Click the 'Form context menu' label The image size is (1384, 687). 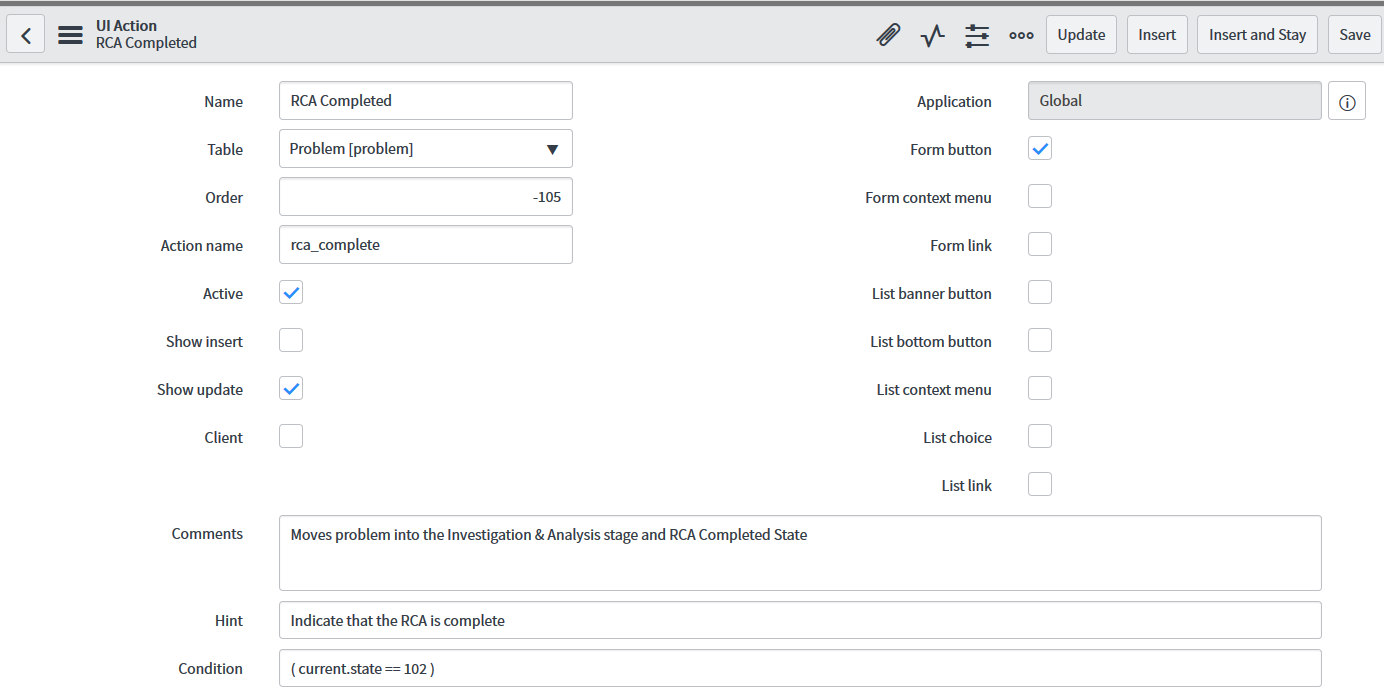tap(928, 198)
